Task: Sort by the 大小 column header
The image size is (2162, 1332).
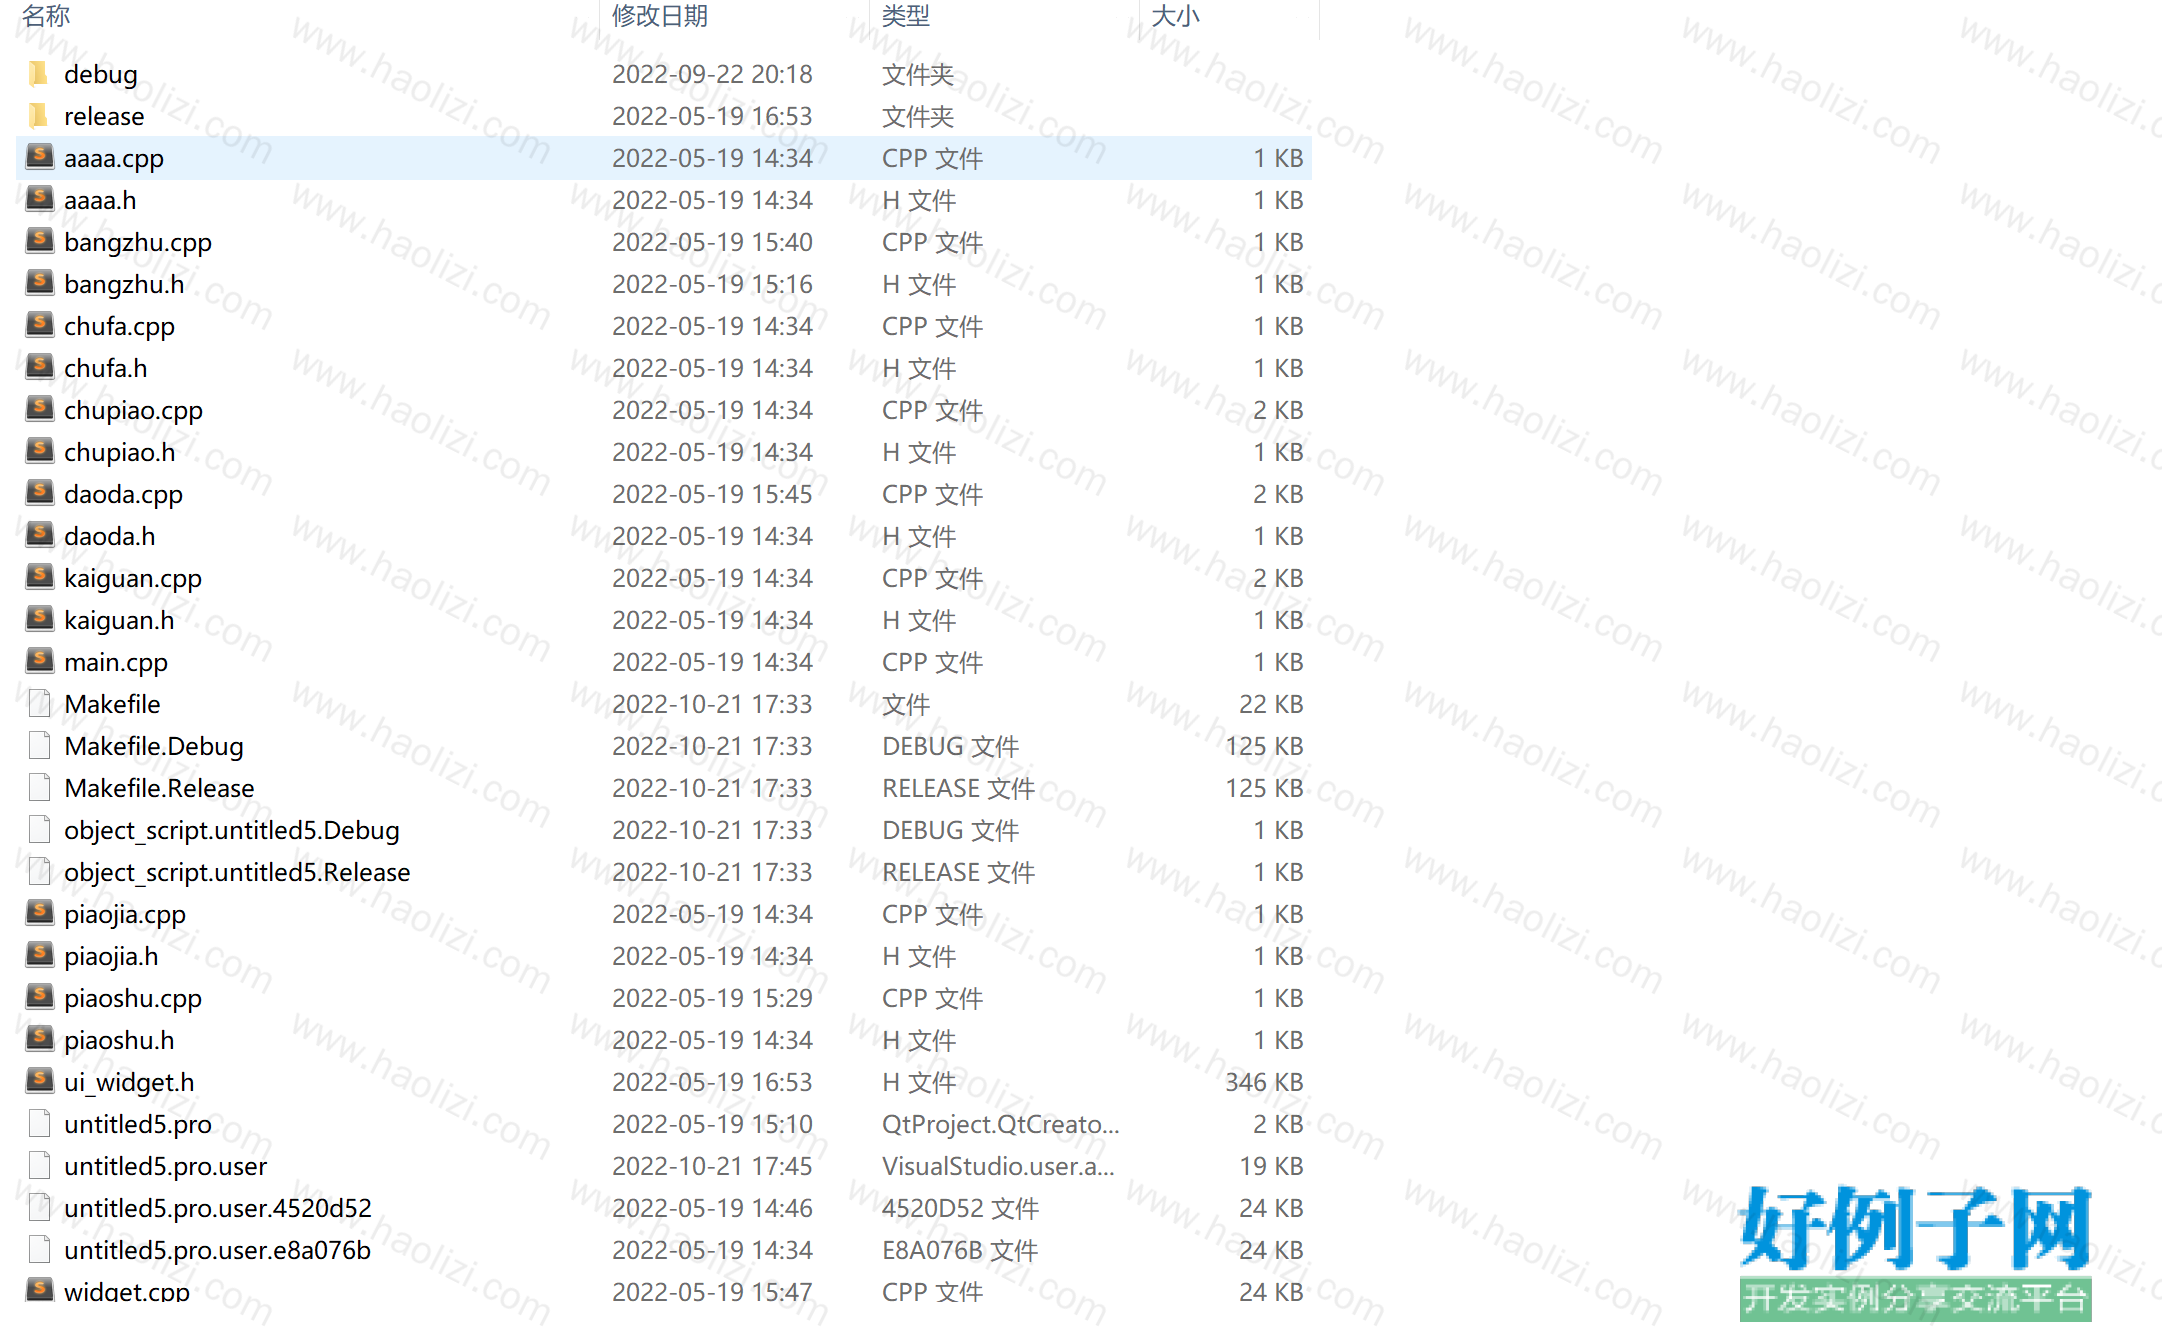Action: (x=1176, y=16)
